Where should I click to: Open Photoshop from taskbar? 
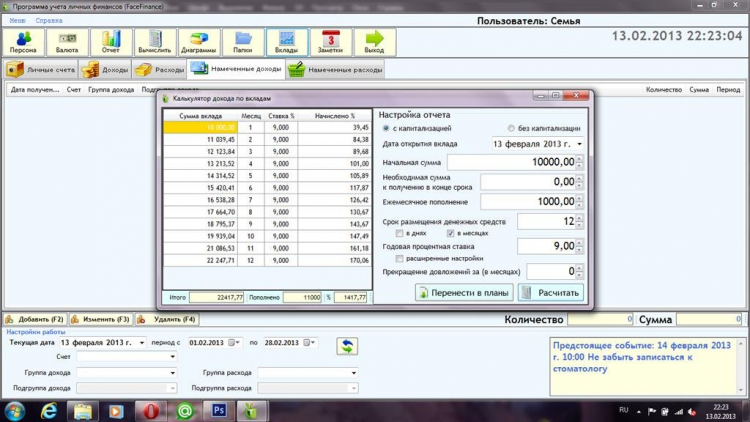click(x=219, y=411)
